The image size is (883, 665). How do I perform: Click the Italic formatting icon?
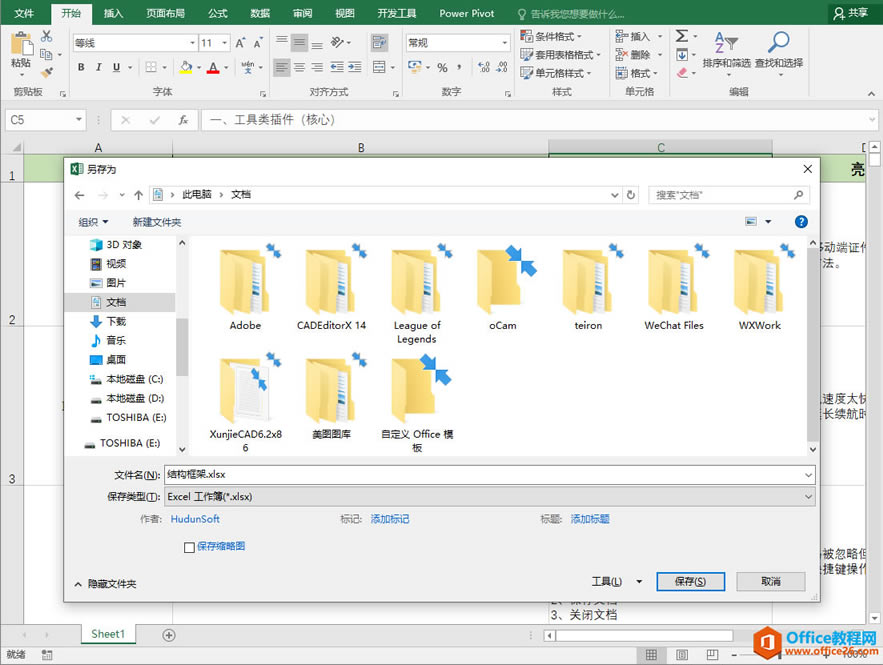click(x=98, y=68)
